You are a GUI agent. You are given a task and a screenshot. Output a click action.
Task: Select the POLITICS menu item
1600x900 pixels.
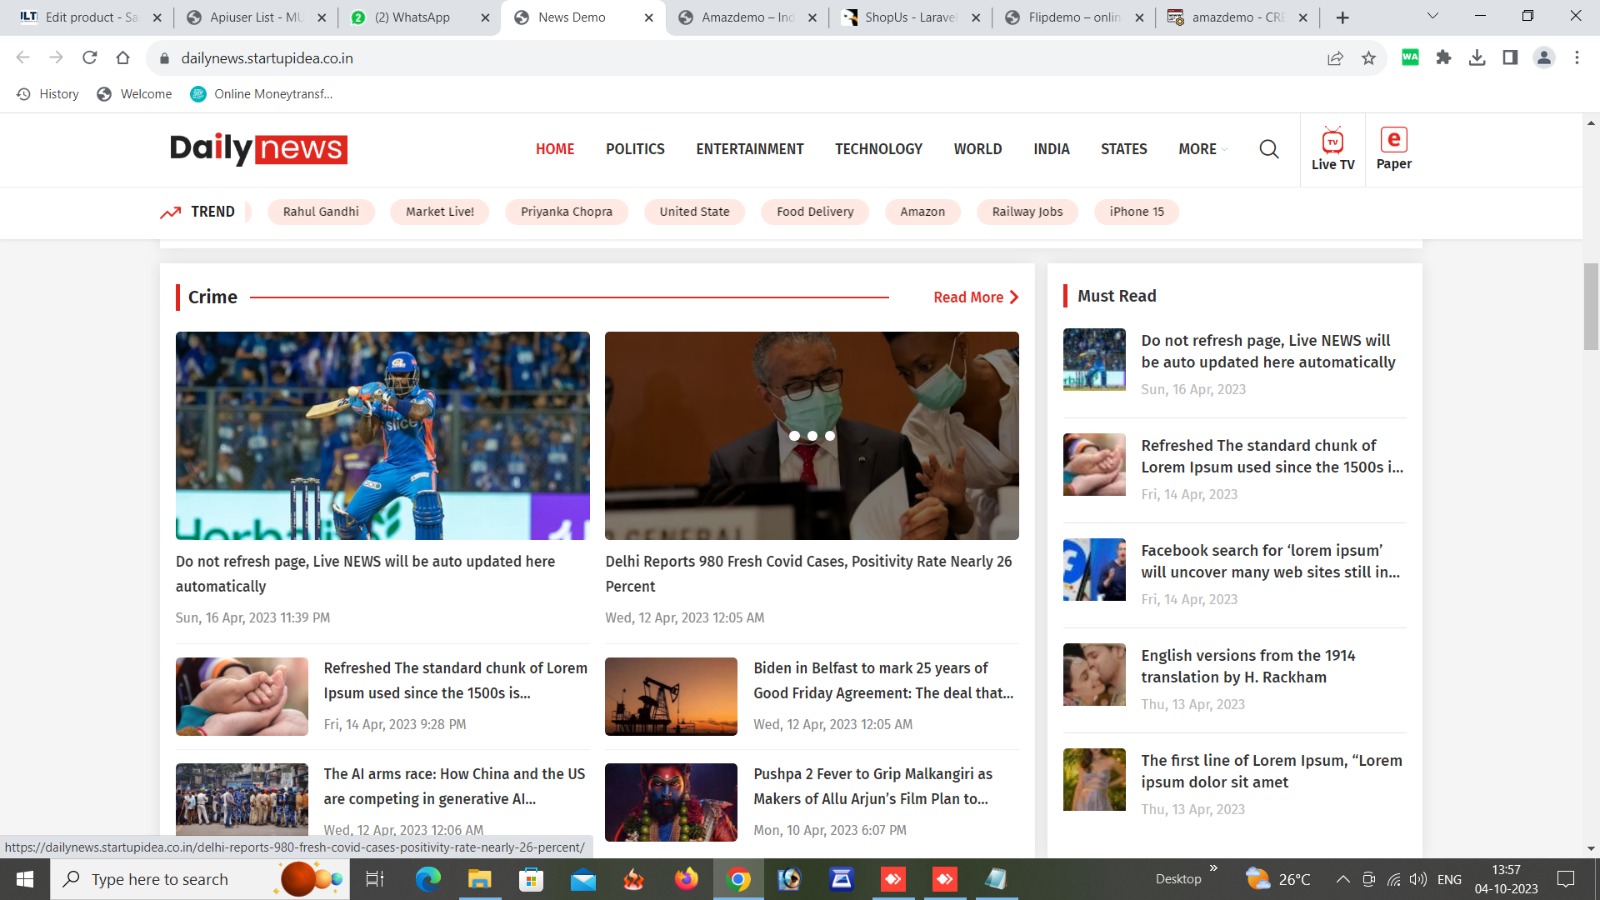click(635, 149)
